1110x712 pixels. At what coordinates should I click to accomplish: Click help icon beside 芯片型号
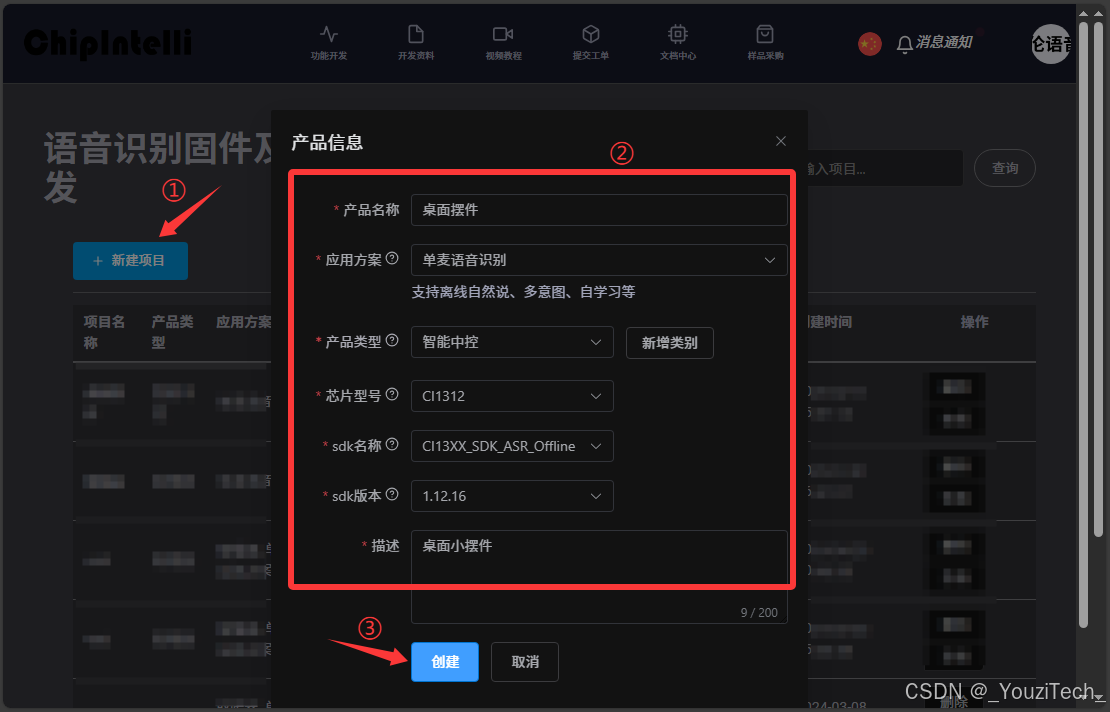[392, 394]
